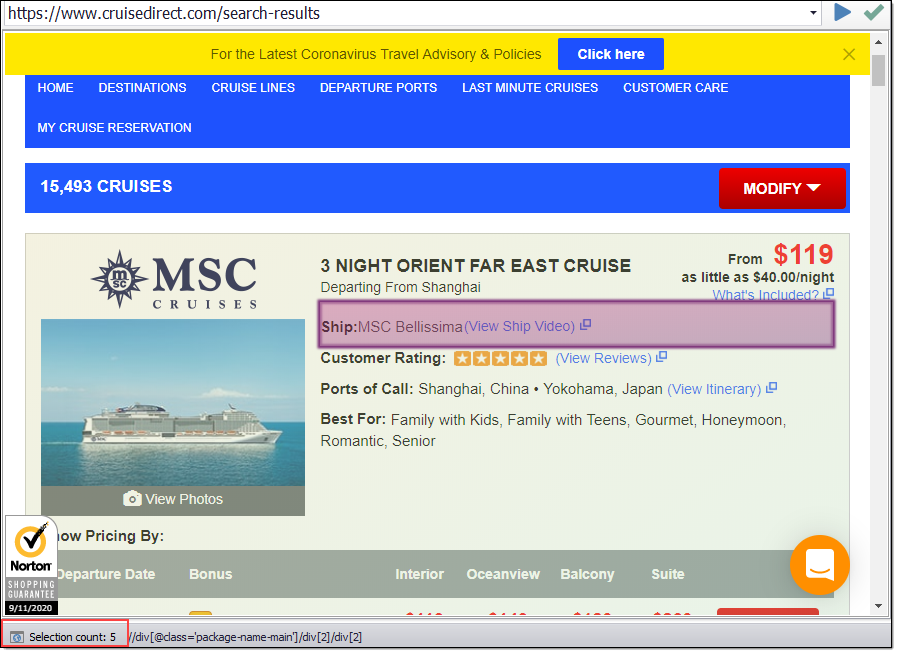Click the vertical scrollbar thumb
Viewport: 897px width, 653px height.
(878, 71)
